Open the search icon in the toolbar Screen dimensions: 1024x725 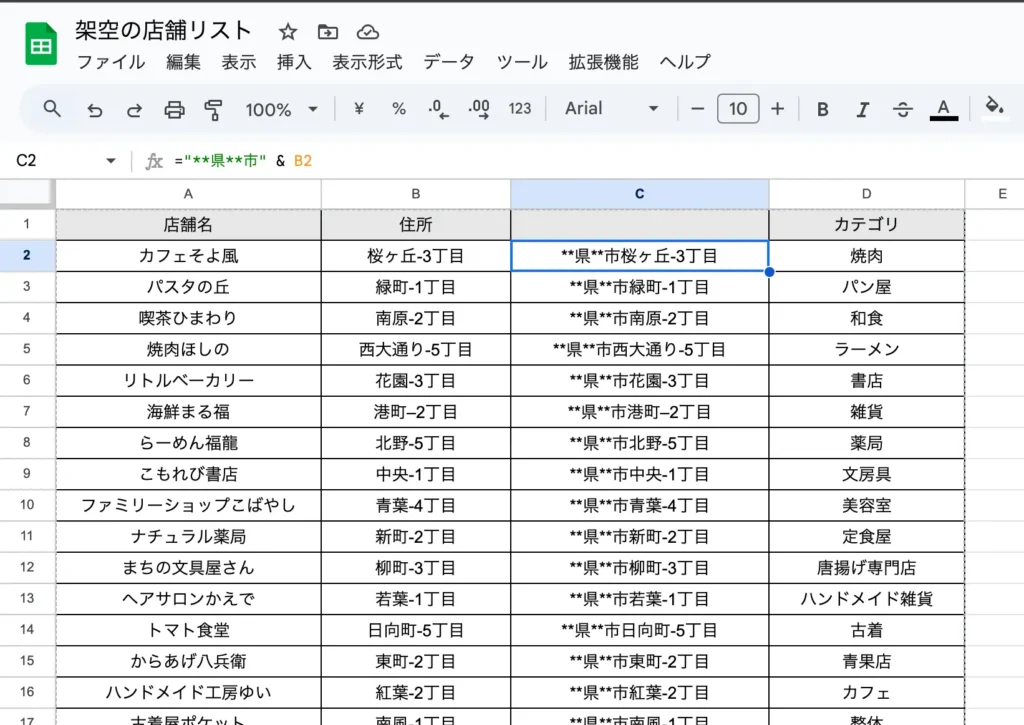(51, 109)
